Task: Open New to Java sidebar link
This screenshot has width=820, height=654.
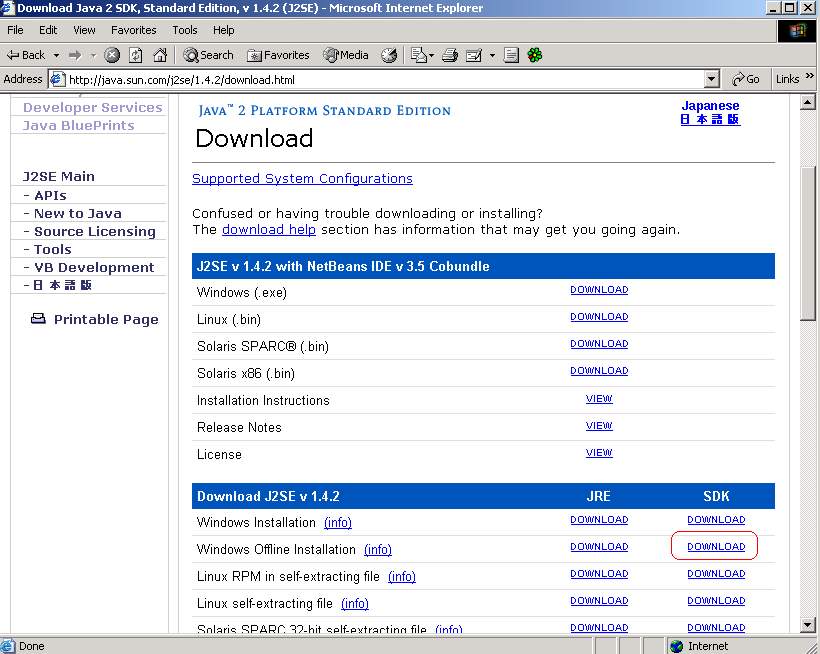Action: point(77,213)
